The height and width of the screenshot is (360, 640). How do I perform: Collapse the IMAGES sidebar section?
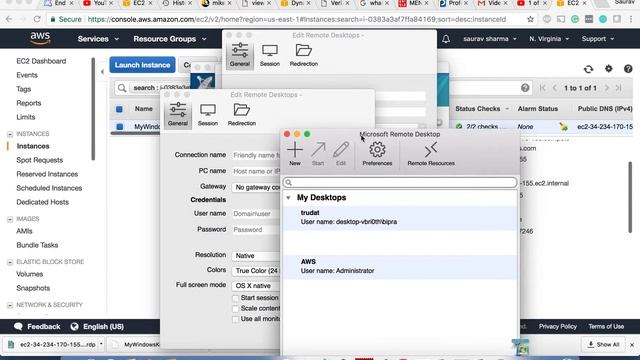[x=10, y=219]
